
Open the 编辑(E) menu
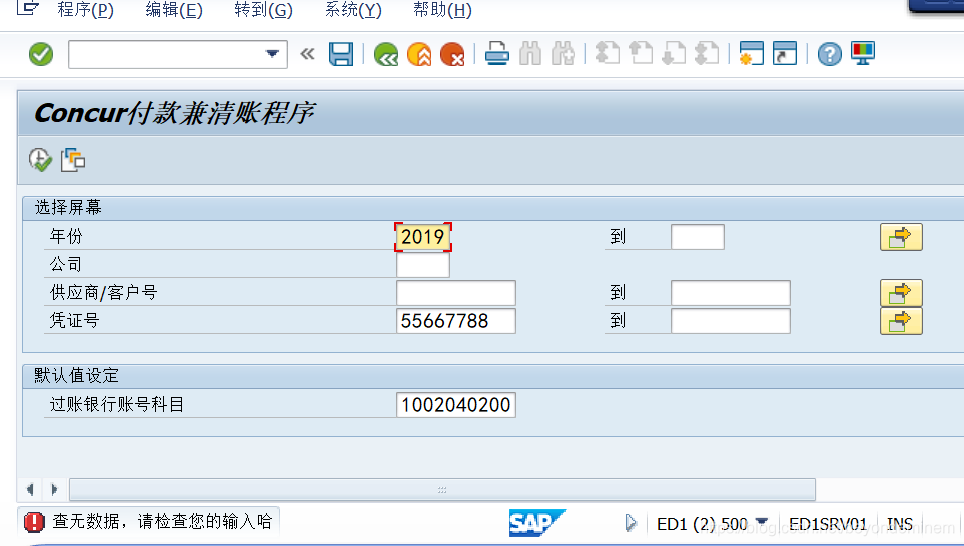pos(174,10)
